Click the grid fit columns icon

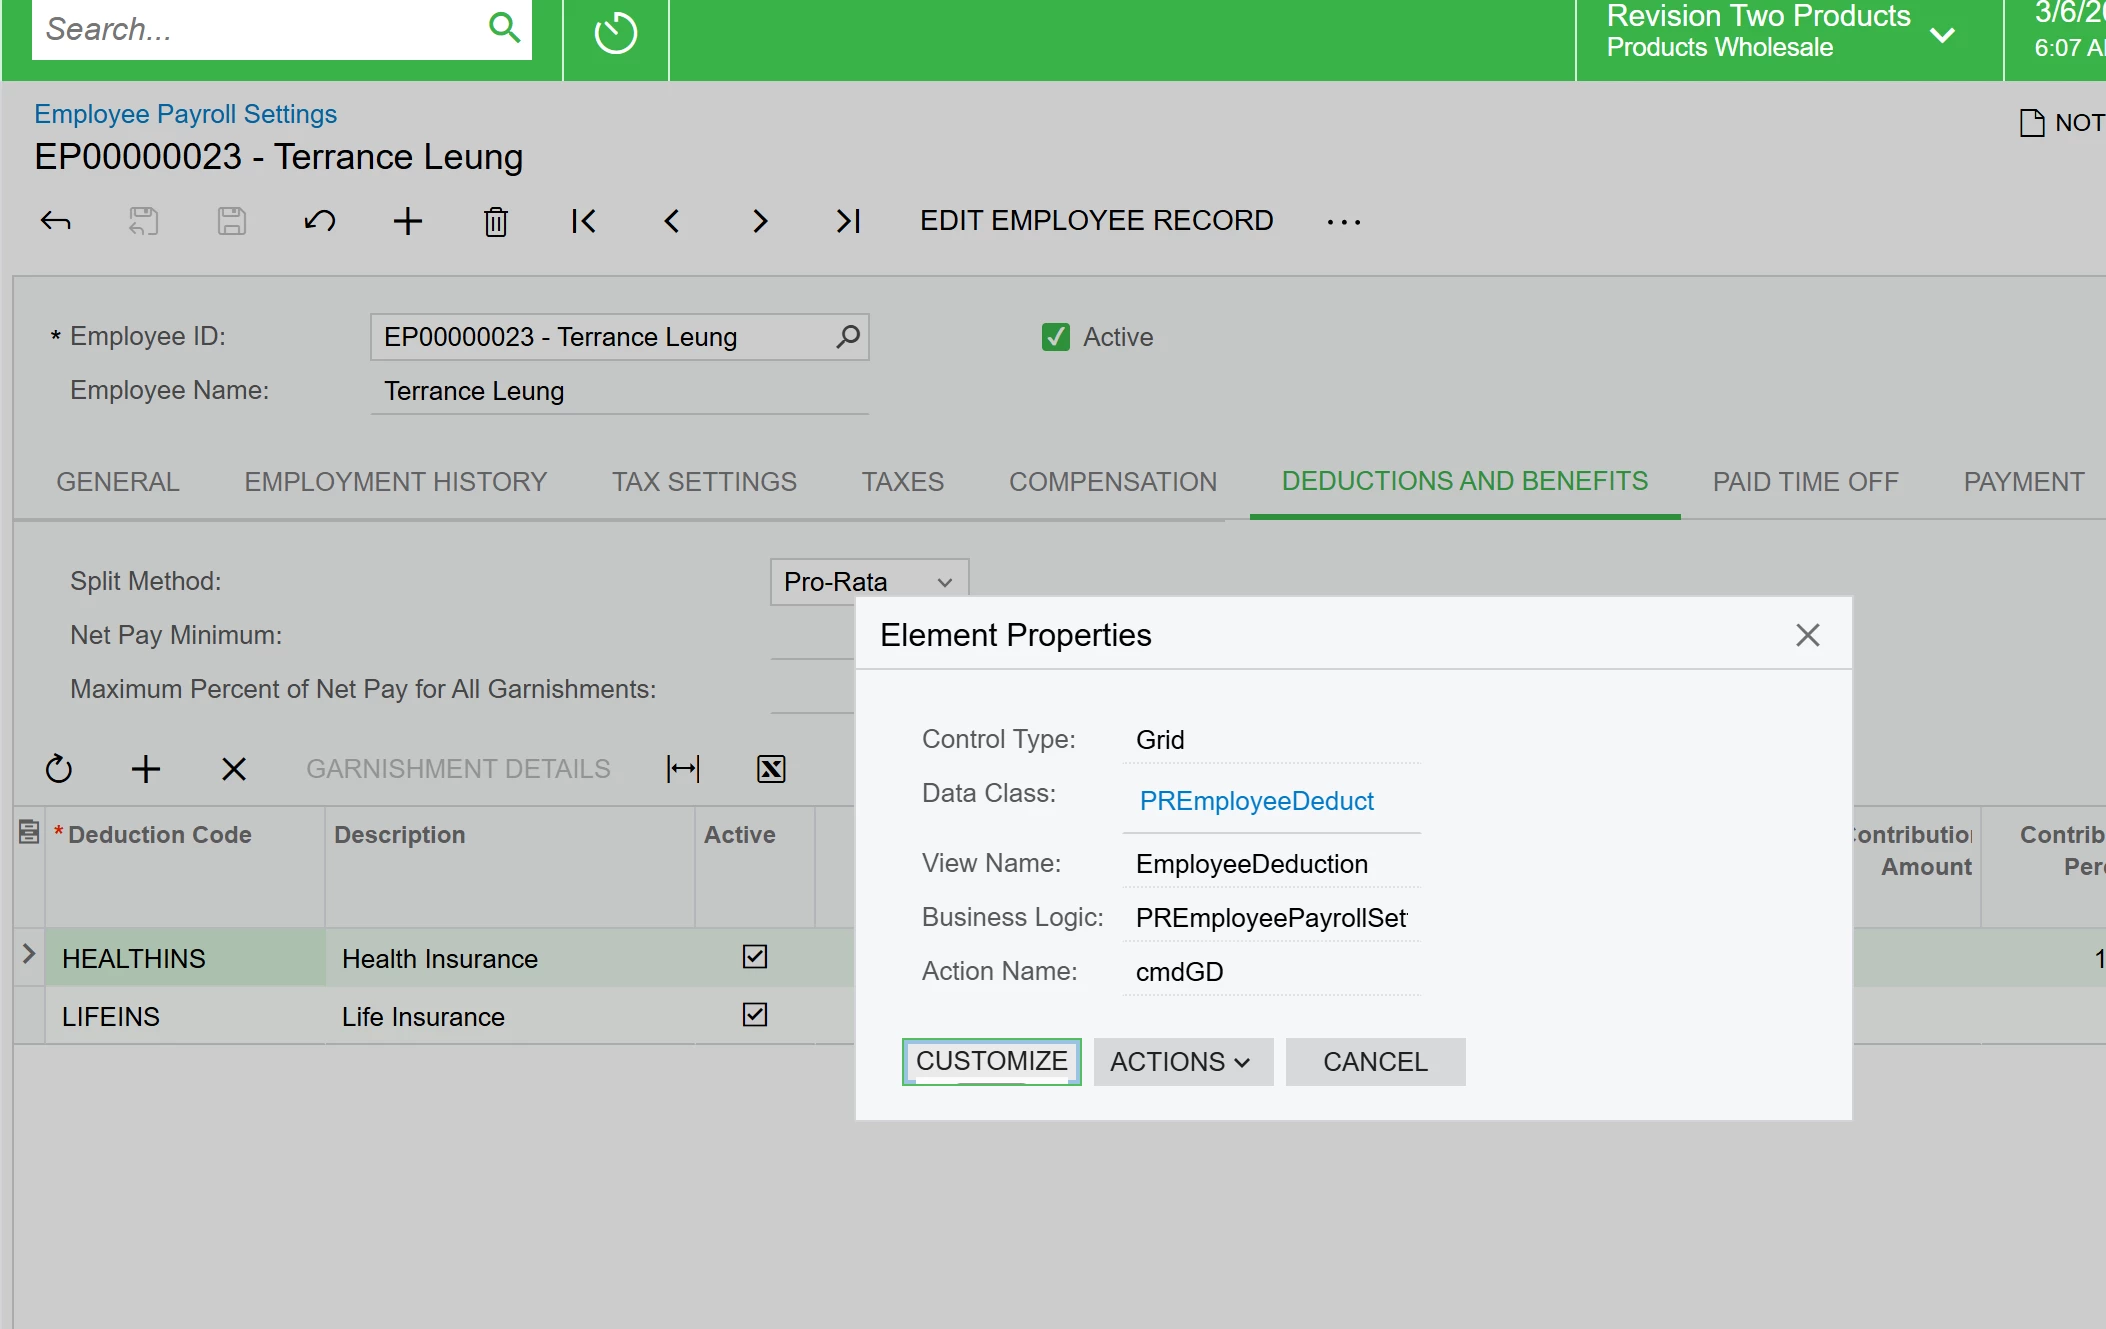click(x=683, y=769)
